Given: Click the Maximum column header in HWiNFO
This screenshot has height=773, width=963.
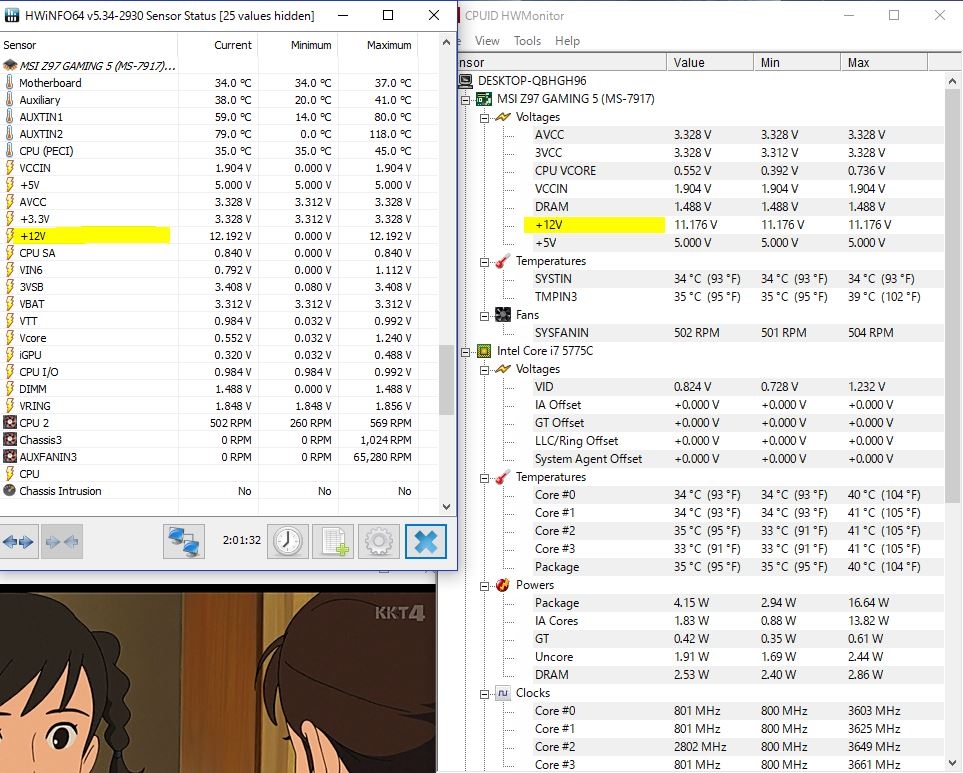Looking at the screenshot, I should [389, 45].
